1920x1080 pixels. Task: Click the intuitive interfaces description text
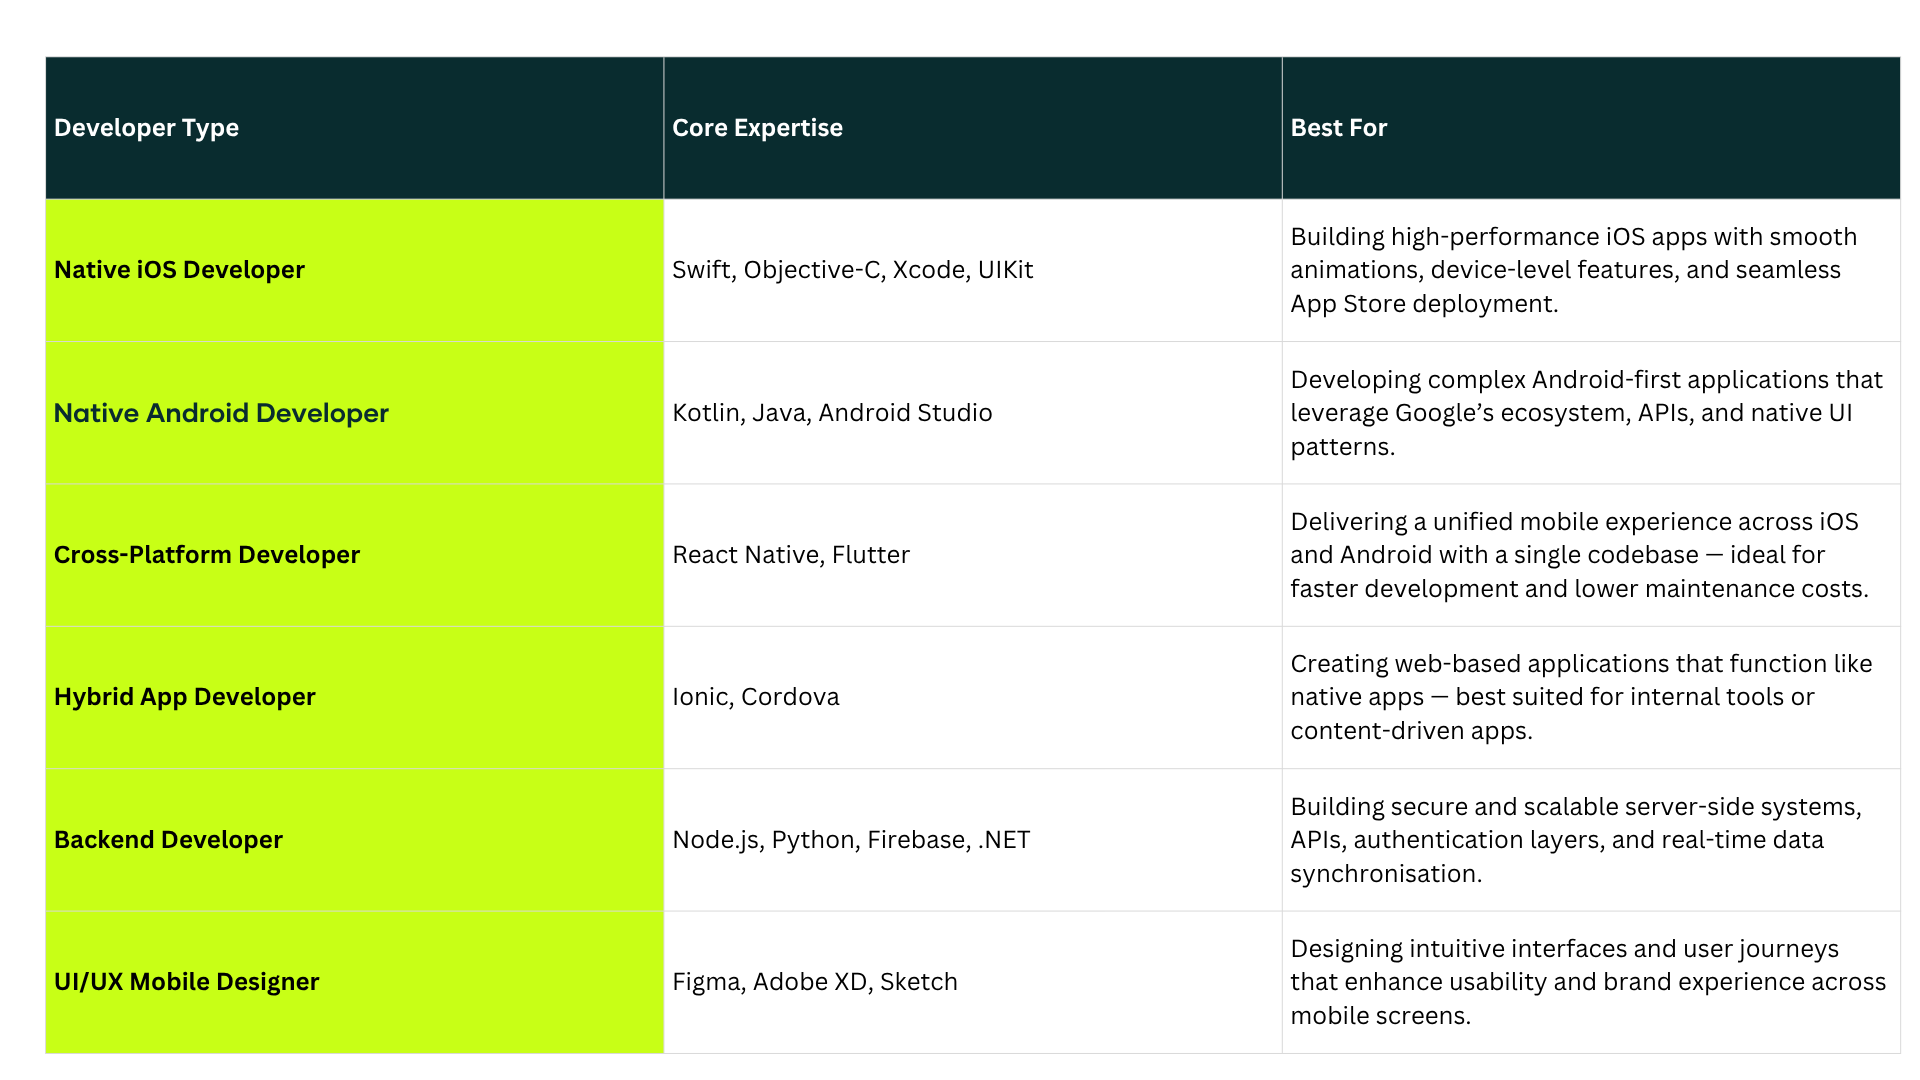coord(1587,982)
